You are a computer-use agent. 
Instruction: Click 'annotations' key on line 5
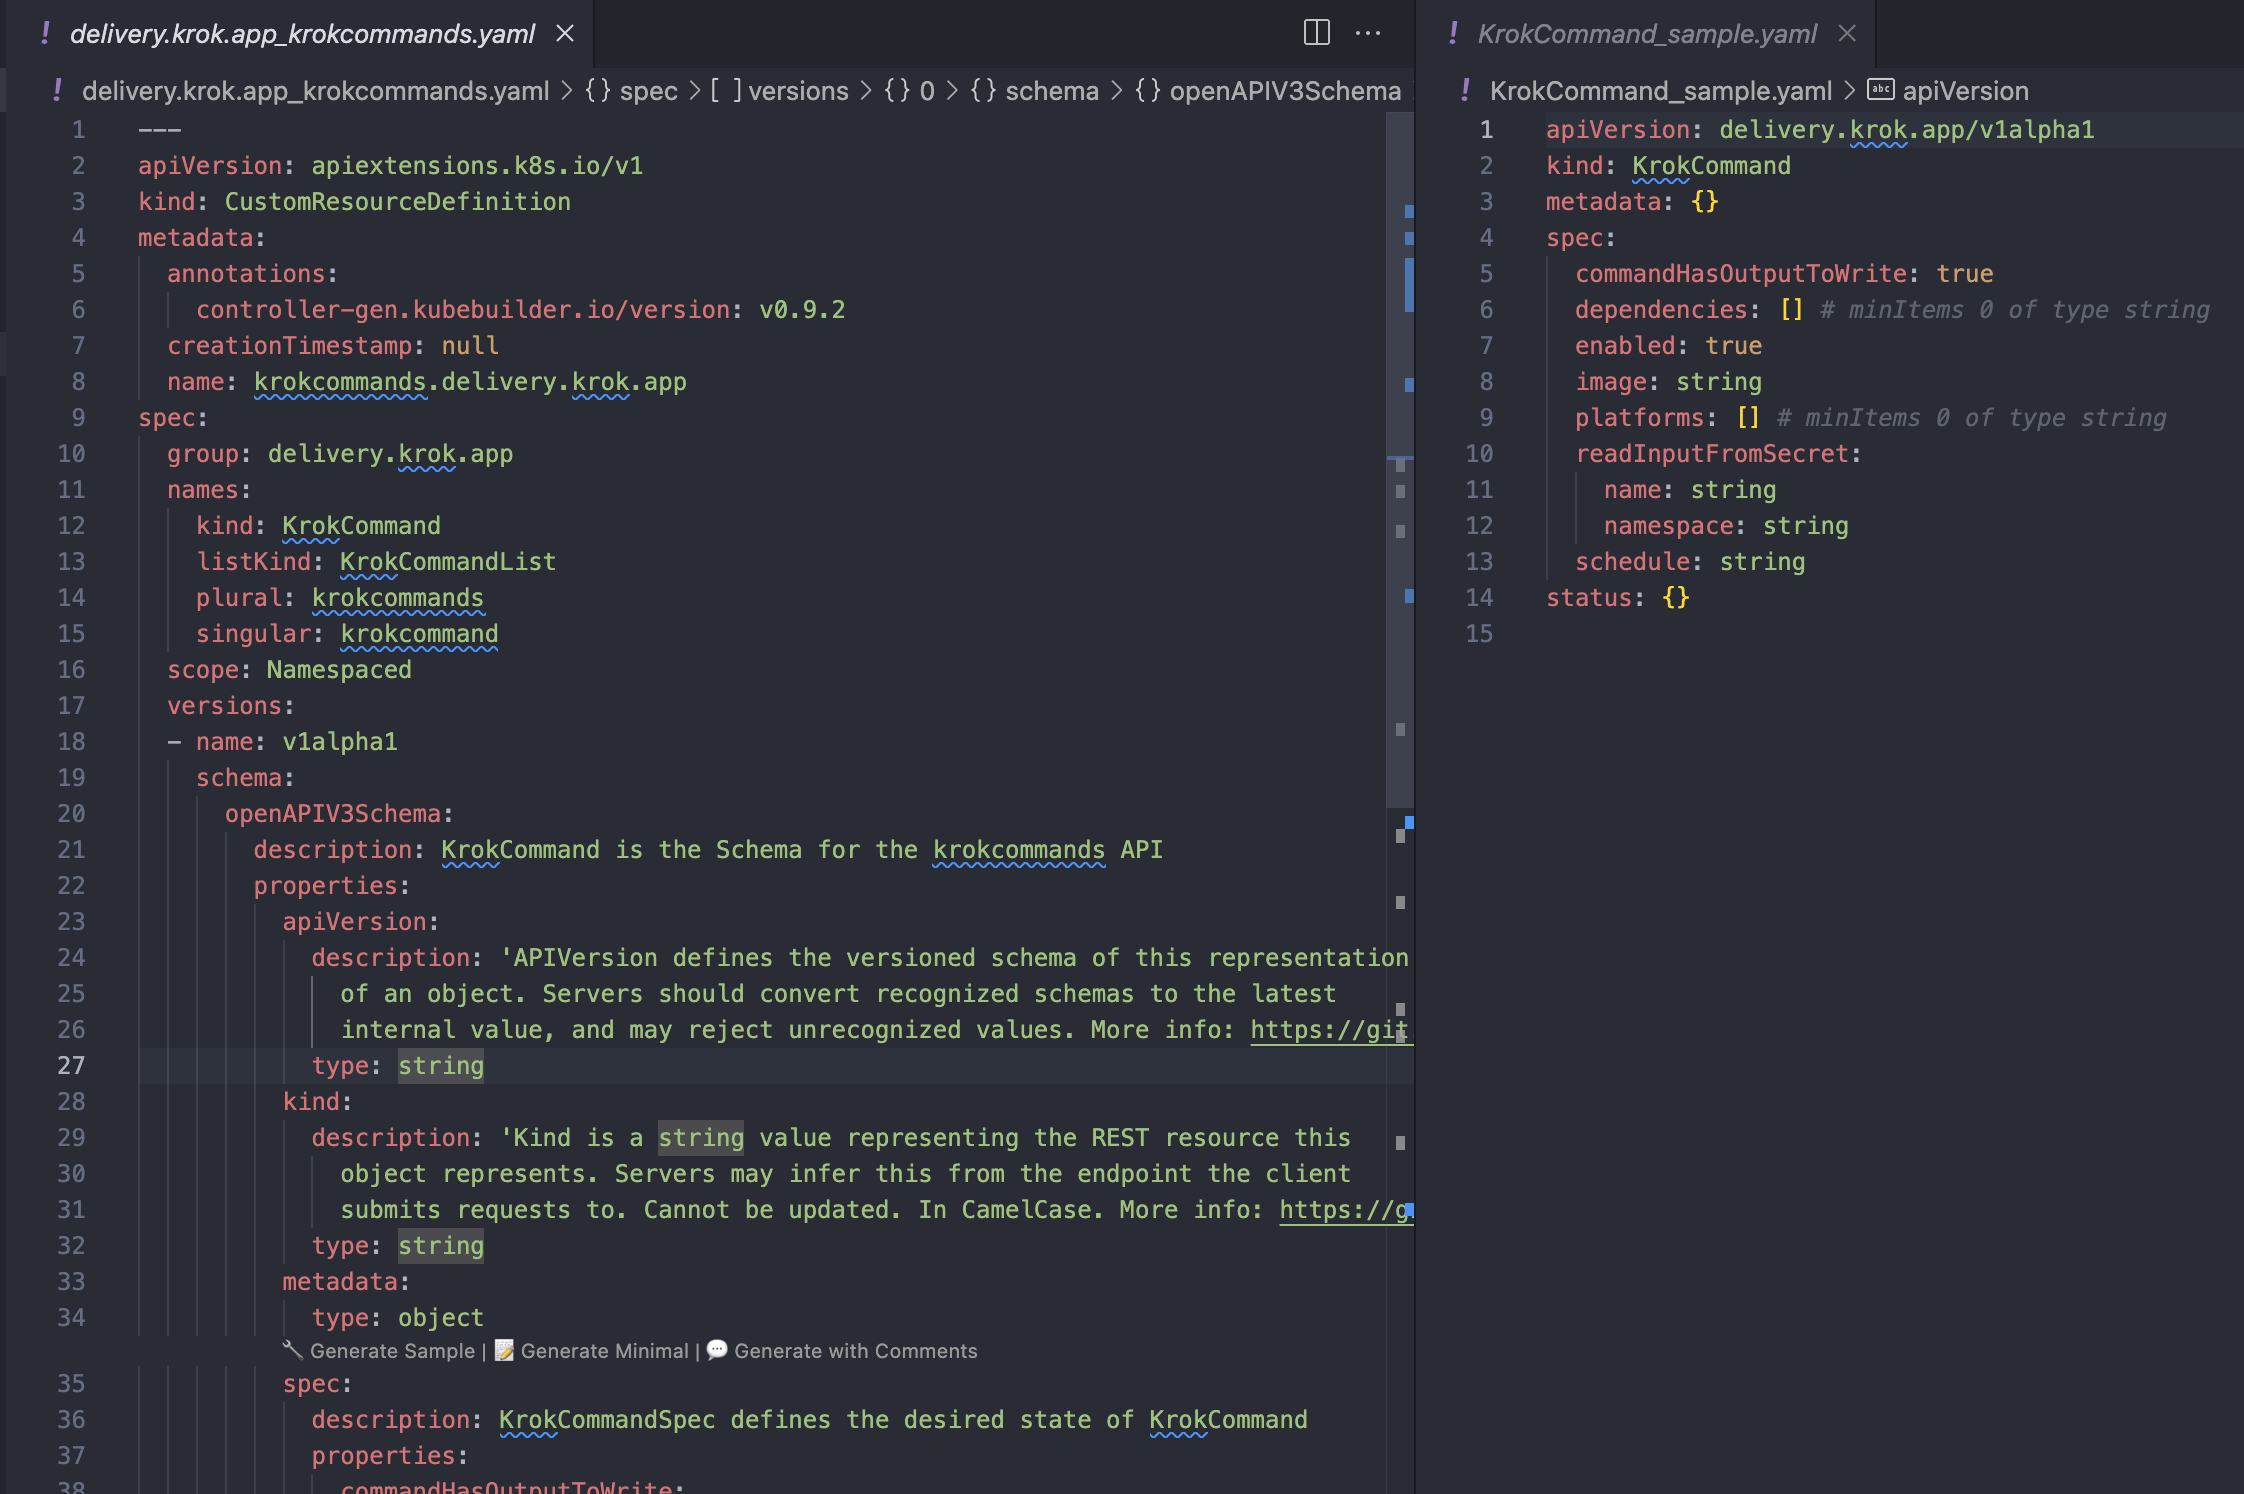(x=246, y=274)
